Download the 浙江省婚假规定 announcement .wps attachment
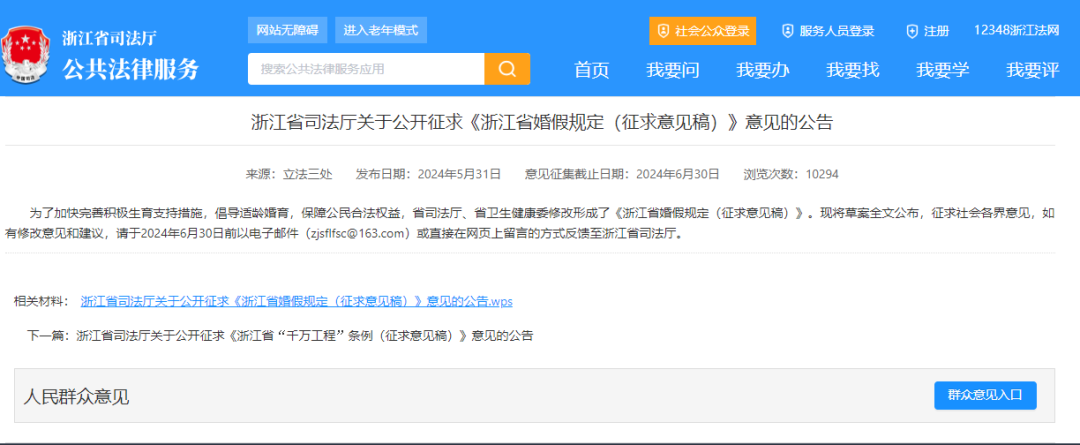Viewport: 1080px width, 445px height. point(296,301)
